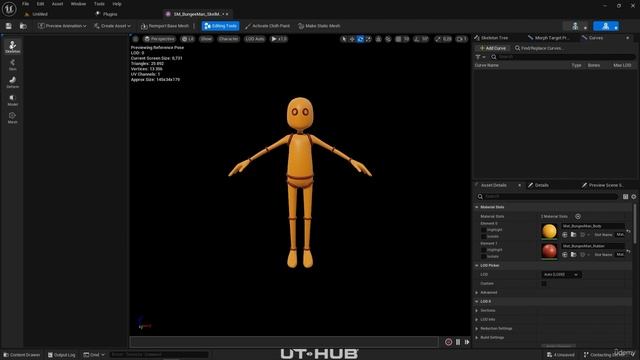Open the Content Drawer
640x360 pixels.
(22, 355)
